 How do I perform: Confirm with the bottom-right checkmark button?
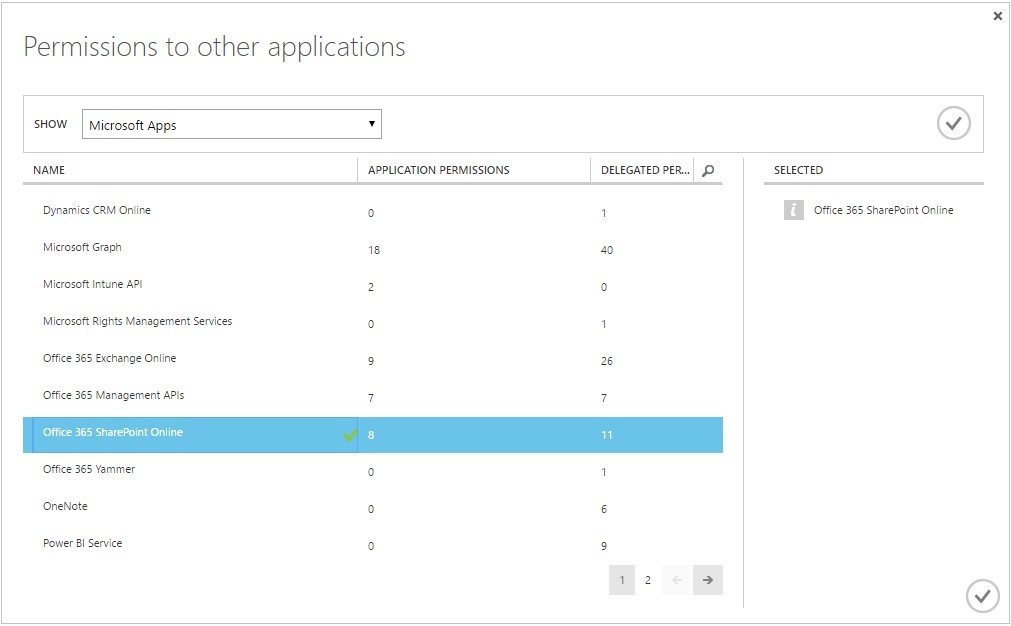pyautogui.click(x=983, y=596)
